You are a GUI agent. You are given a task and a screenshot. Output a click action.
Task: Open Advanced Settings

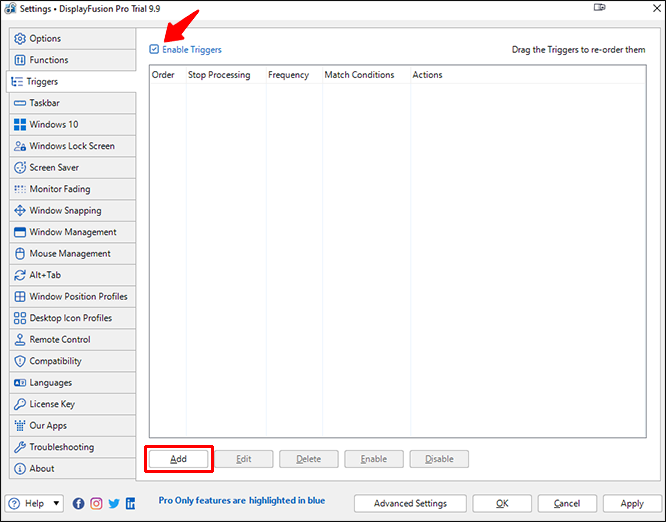pos(410,504)
